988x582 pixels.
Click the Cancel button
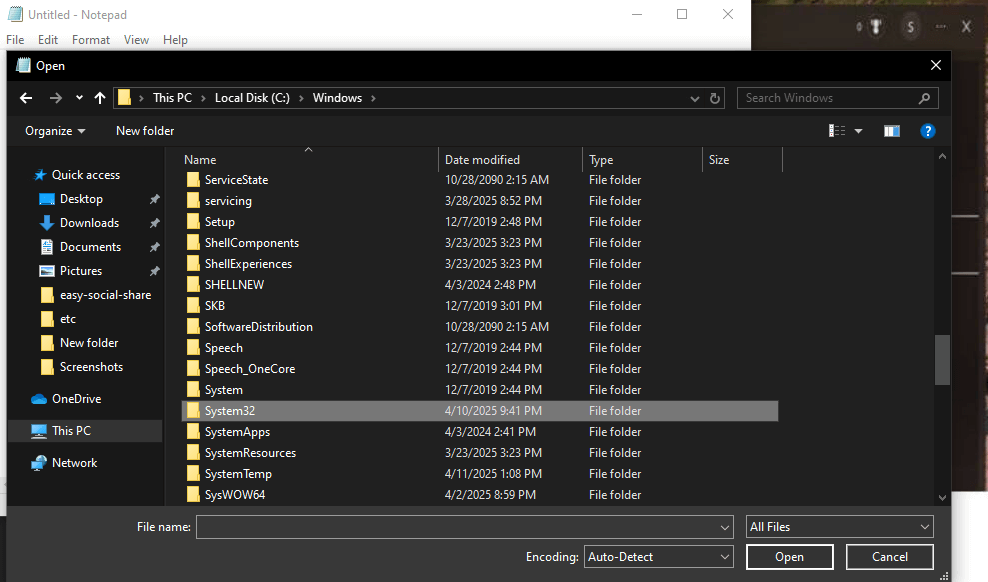890,557
